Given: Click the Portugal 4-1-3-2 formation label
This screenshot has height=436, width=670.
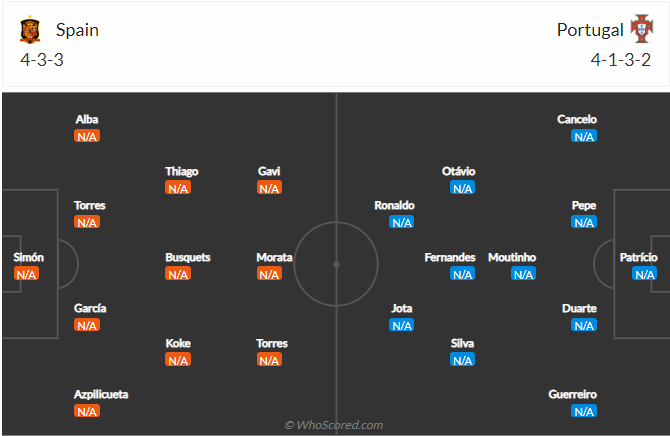Looking at the screenshot, I should click(x=621, y=59).
